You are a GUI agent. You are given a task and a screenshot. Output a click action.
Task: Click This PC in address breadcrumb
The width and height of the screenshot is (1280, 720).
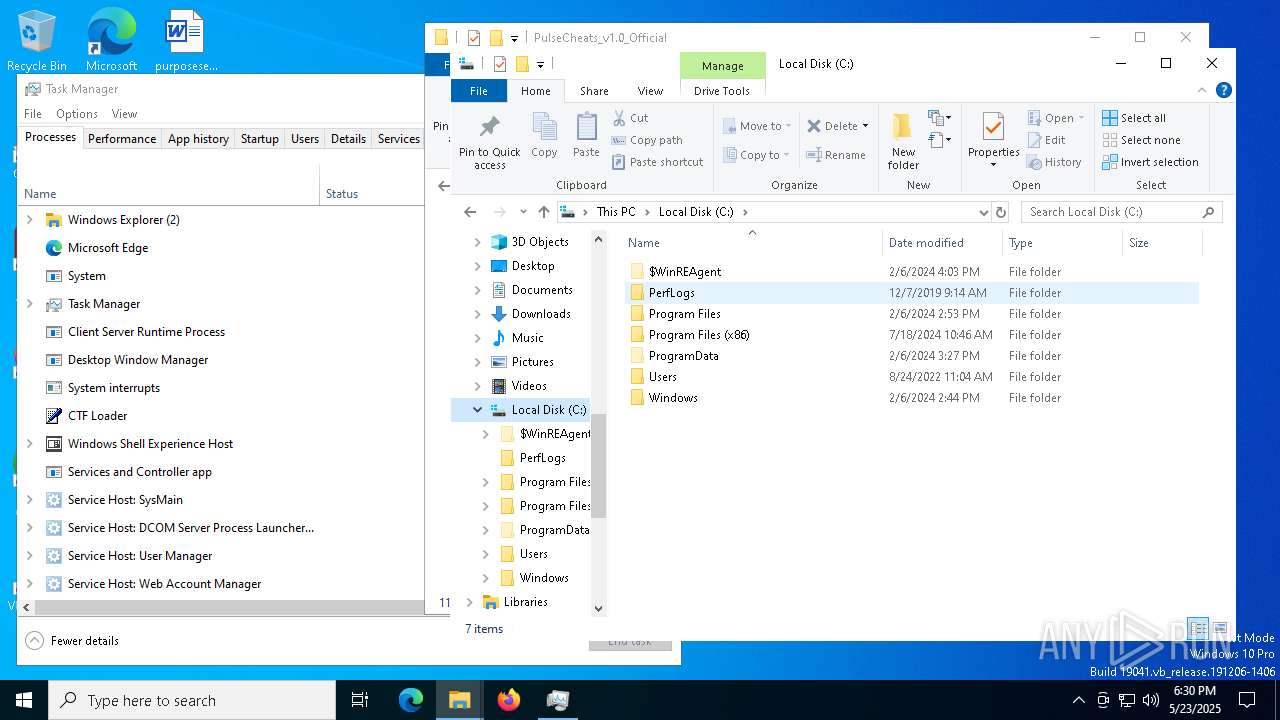pyautogui.click(x=615, y=212)
